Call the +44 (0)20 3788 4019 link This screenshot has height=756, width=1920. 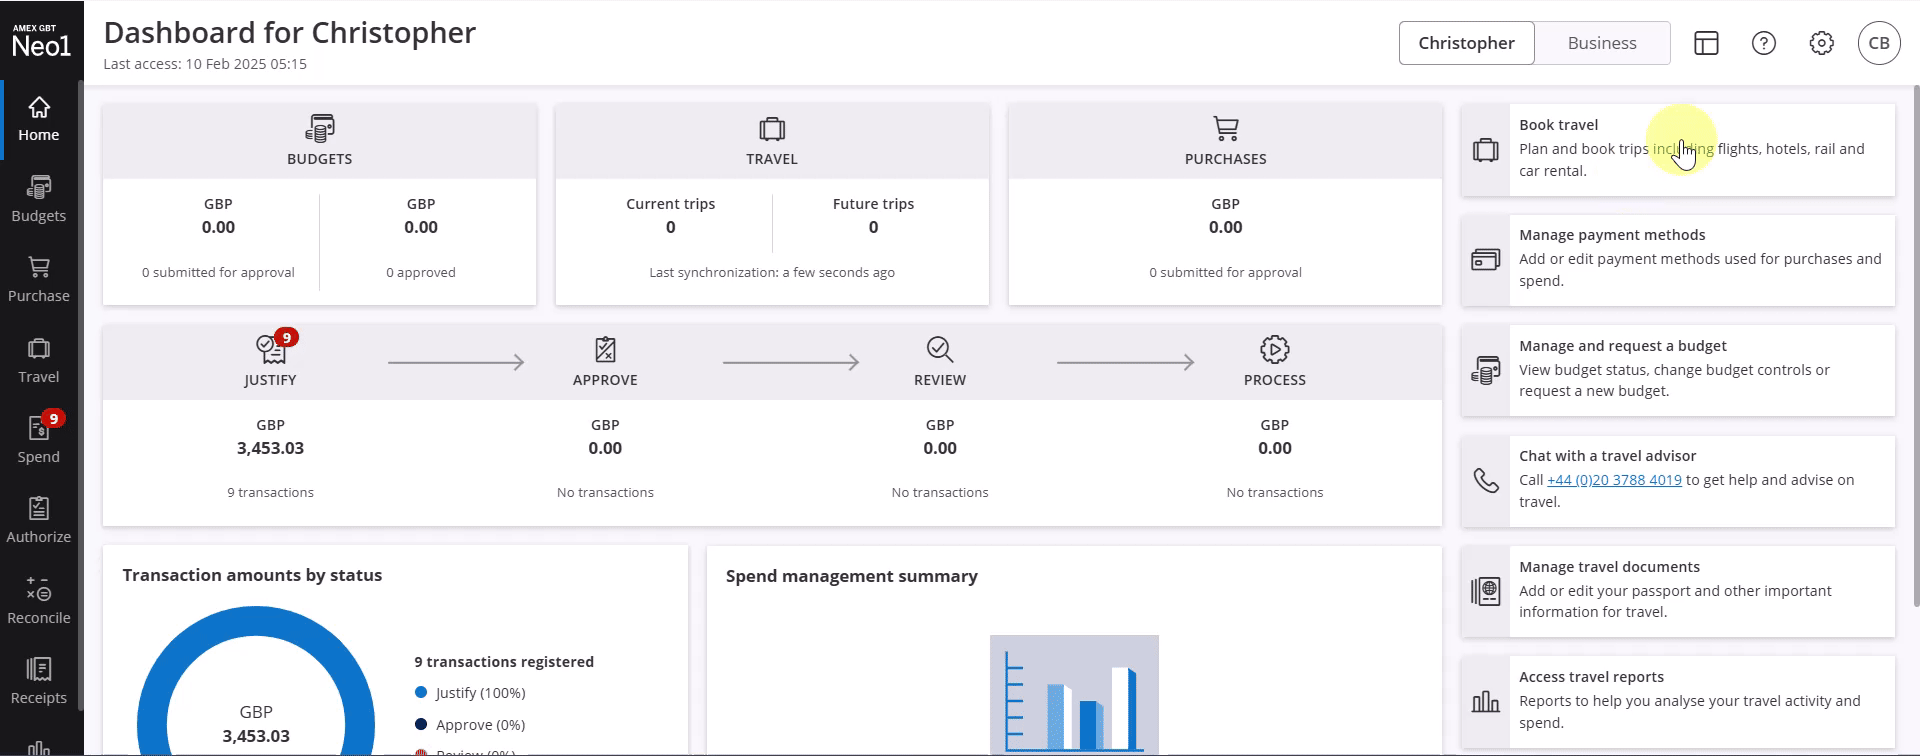point(1614,480)
